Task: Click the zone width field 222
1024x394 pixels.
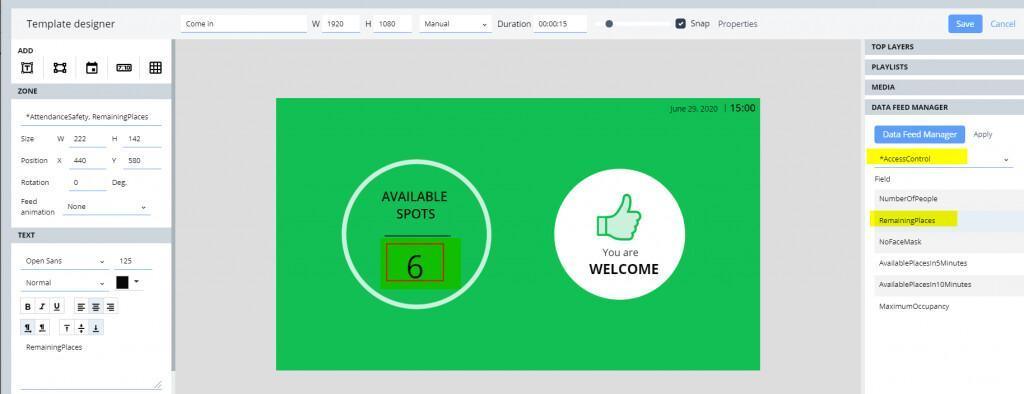Action: tap(87, 139)
